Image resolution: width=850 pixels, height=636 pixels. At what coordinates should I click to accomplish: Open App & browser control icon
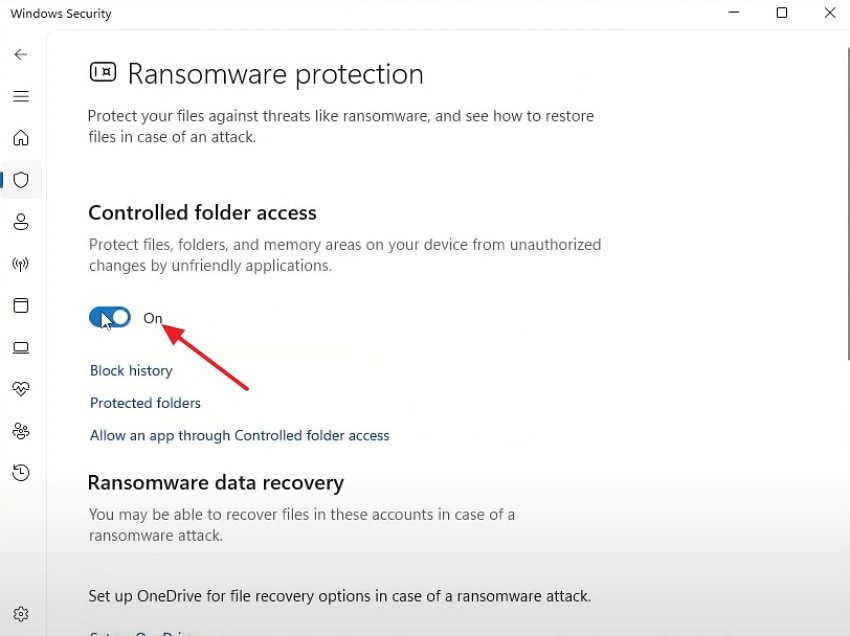point(21,306)
